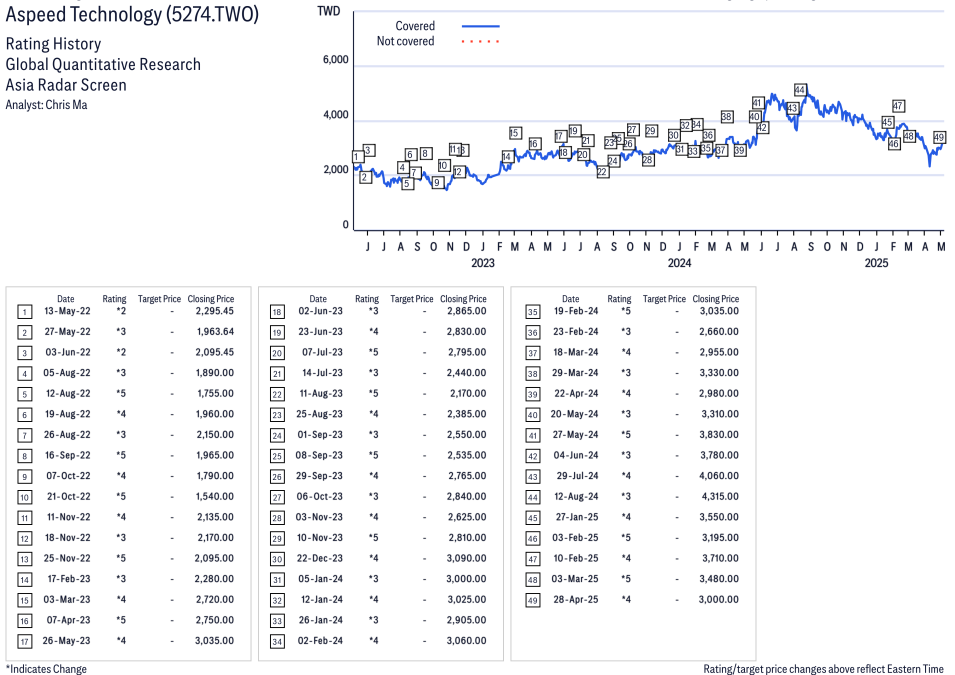This screenshot has height=675, width=955.
Task: Click the closing price 4,060.00
Action: click(719, 476)
